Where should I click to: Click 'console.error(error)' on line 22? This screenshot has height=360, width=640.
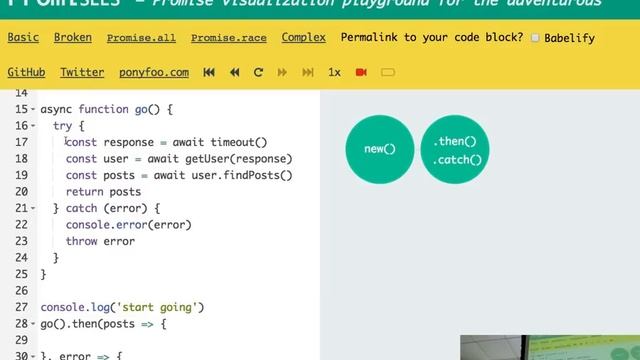coord(129,225)
